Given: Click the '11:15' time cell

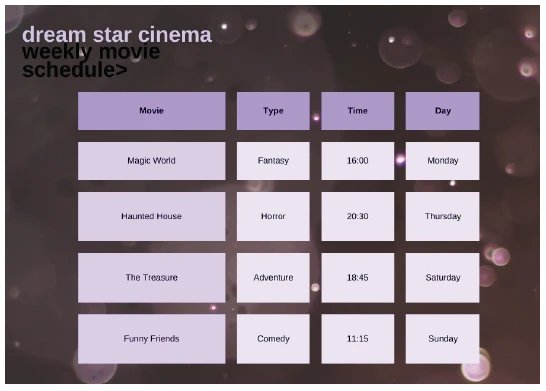Looking at the screenshot, I should [358, 339].
